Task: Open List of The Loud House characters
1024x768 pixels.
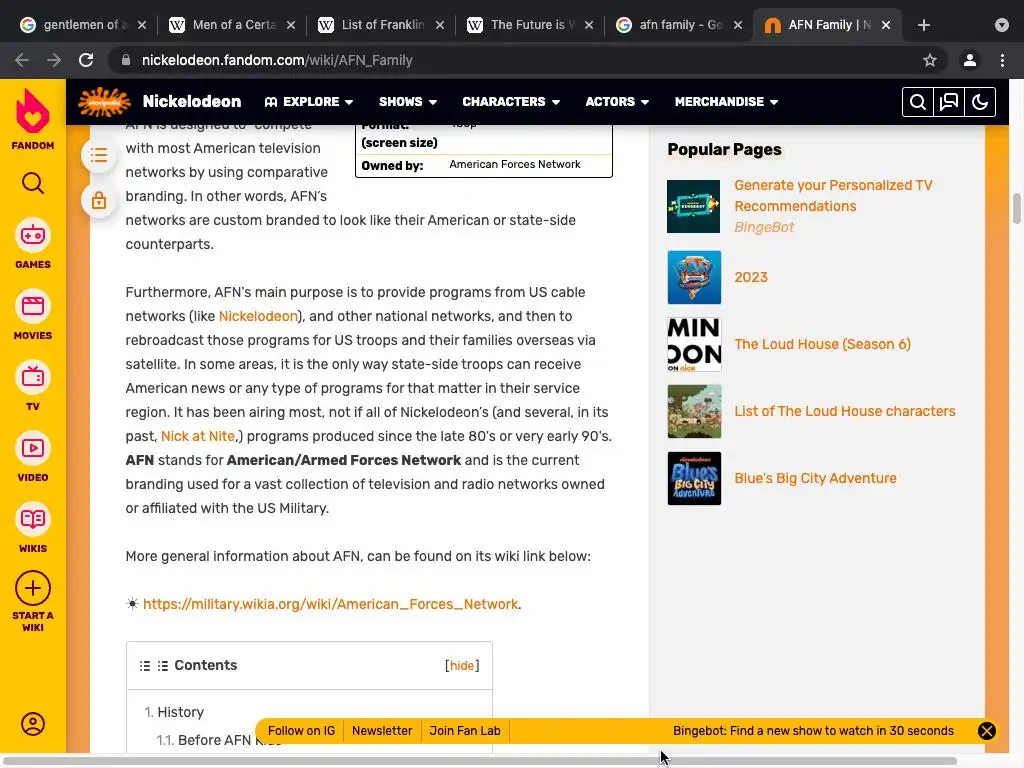Action: [x=844, y=411]
